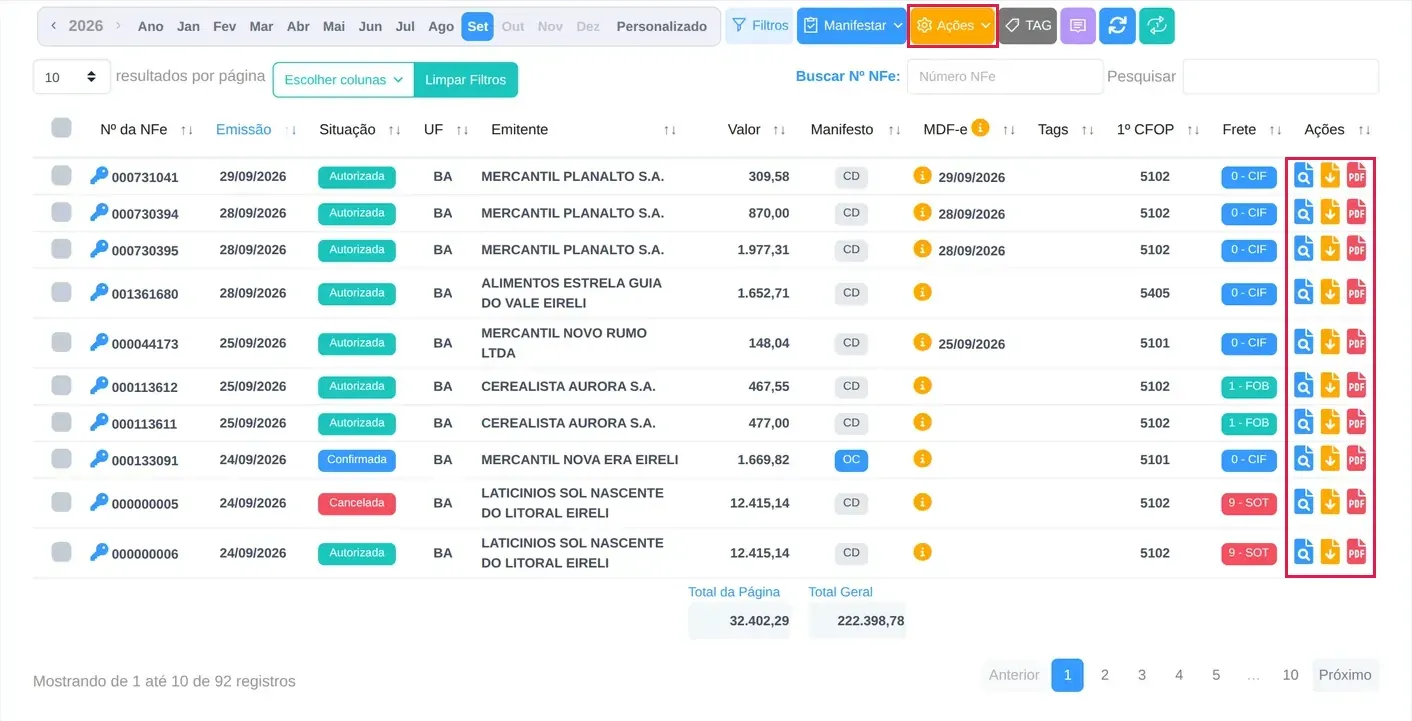This screenshot has width=1412, height=721.
Task: Click the Número NFe search field
Action: (x=1005, y=76)
